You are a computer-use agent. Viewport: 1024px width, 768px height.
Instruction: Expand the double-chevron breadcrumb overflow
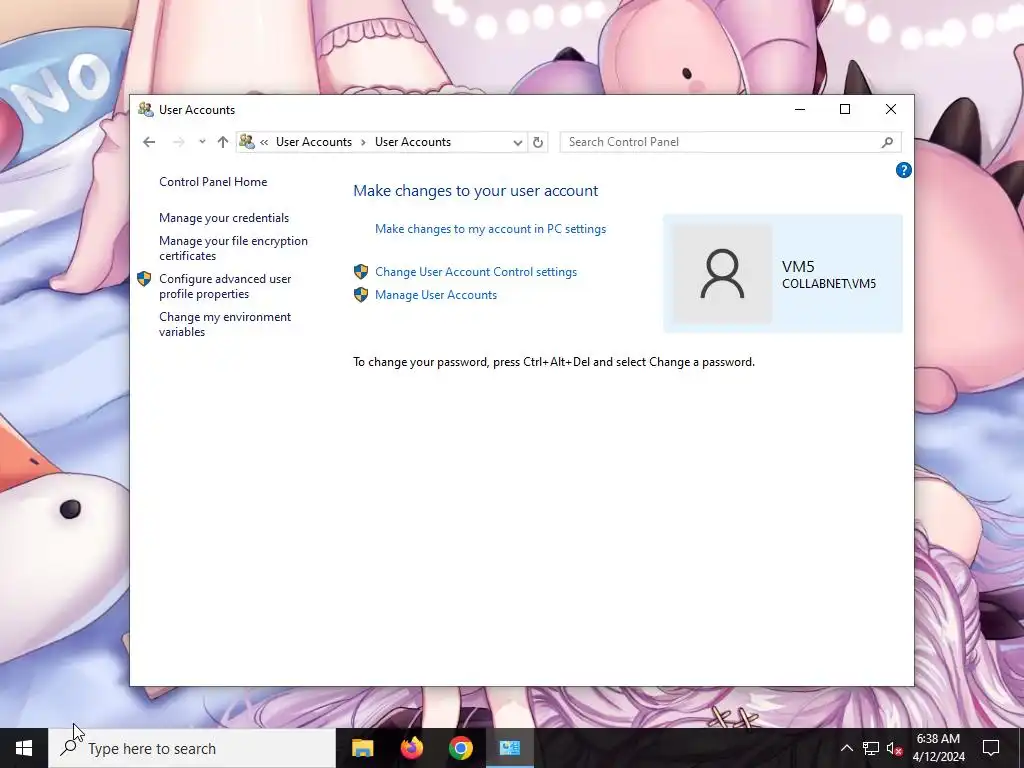[x=264, y=142]
